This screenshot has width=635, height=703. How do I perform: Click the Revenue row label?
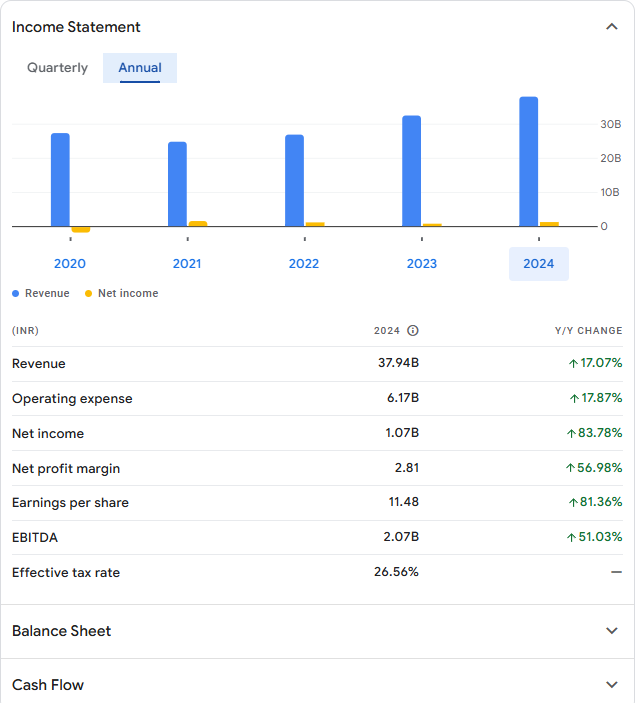pyautogui.click(x=39, y=364)
